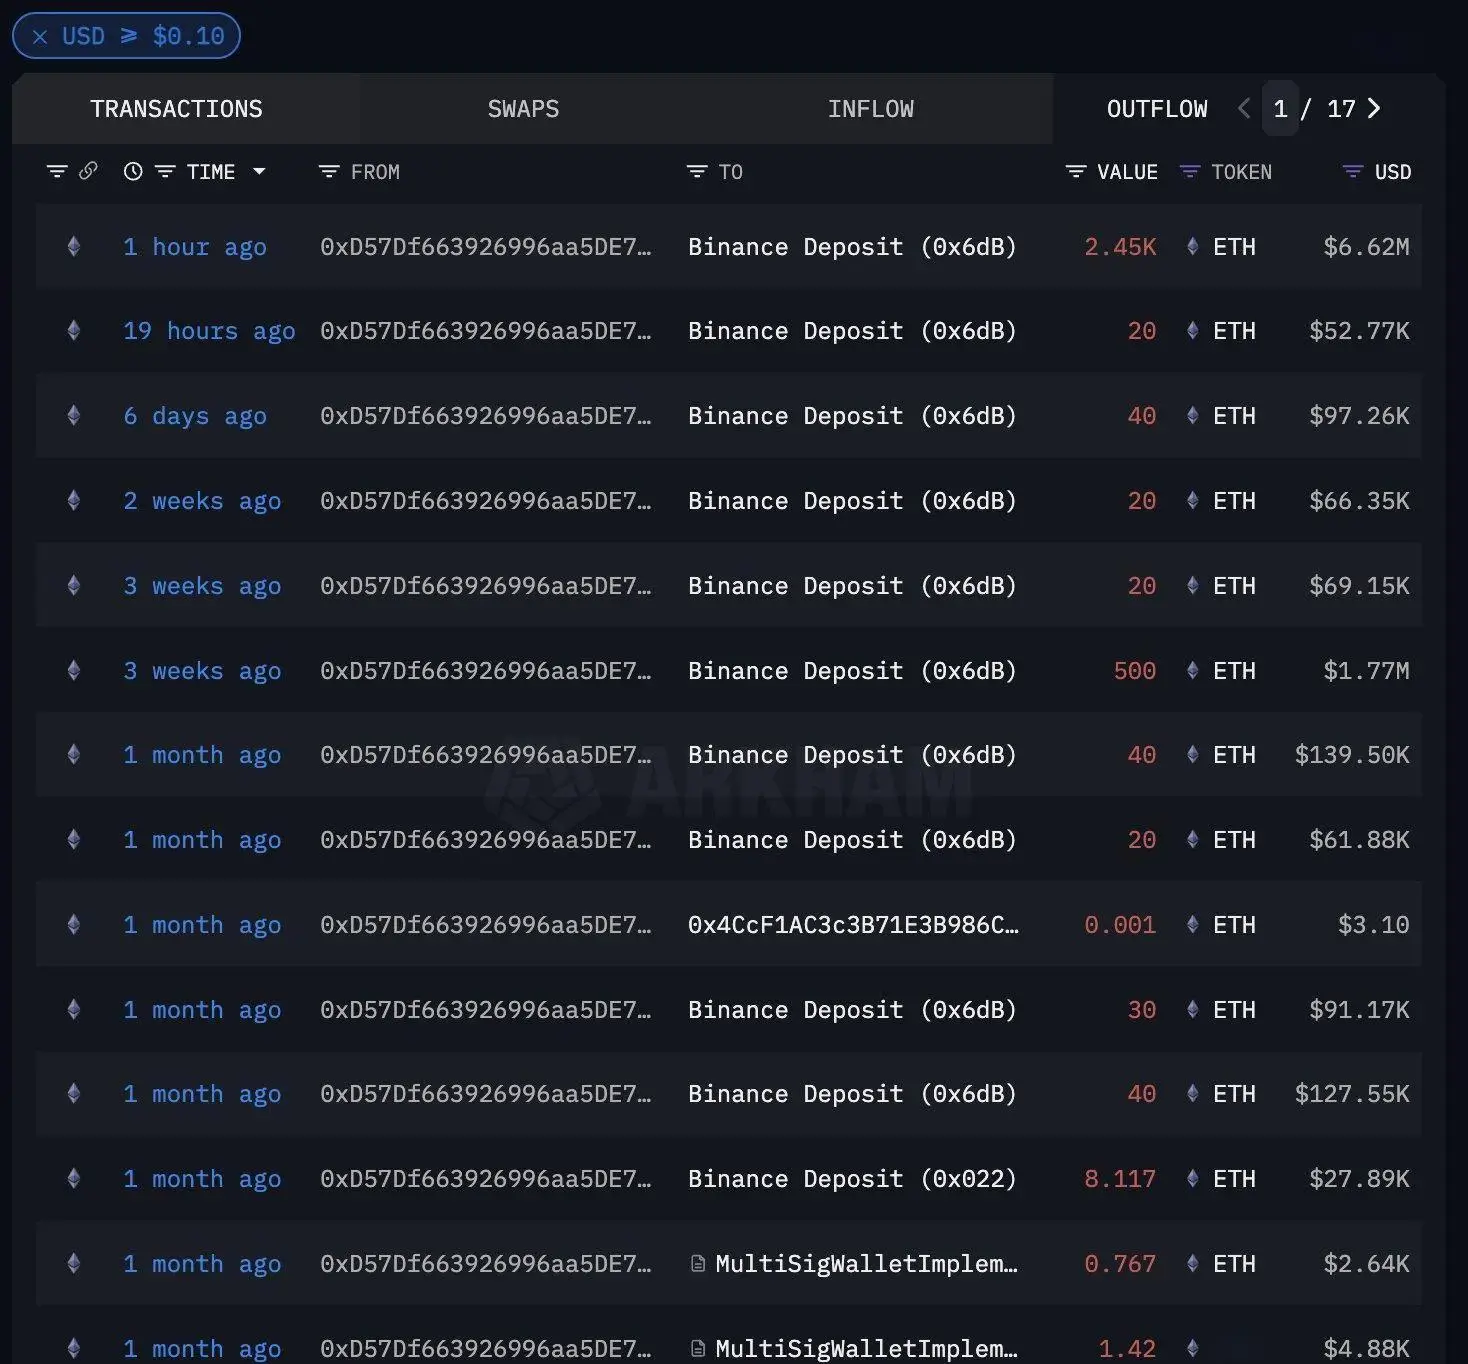Click the $91.17K USD amount
Viewport: 1468px width, 1364px height.
(1359, 1010)
